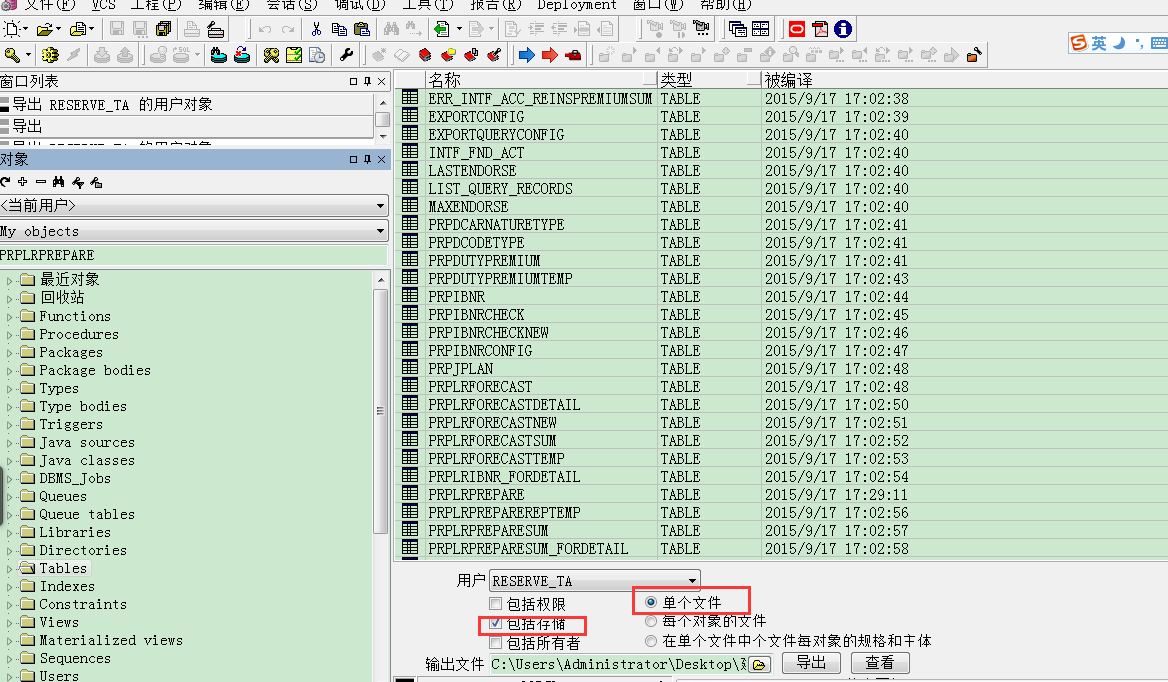Image resolution: width=1168 pixels, height=682 pixels.
Task: Click the 输出文件 path input field
Action: (618, 664)
